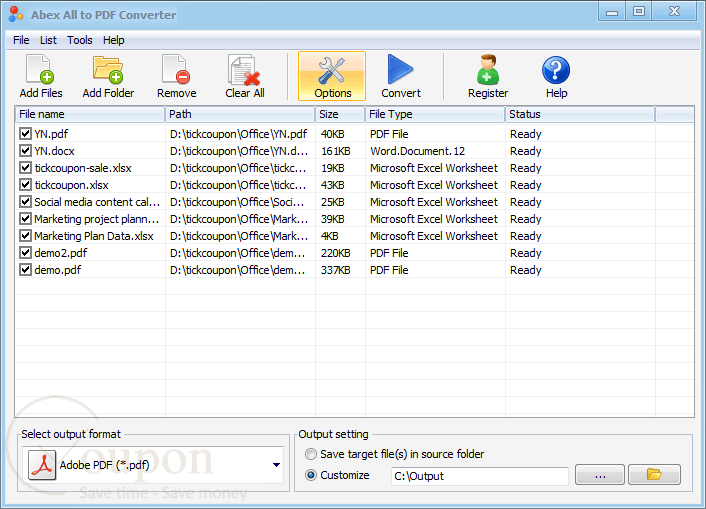Start conversion with the Convert icon
The image size is (706, 509).
click(x=400, y=69)
